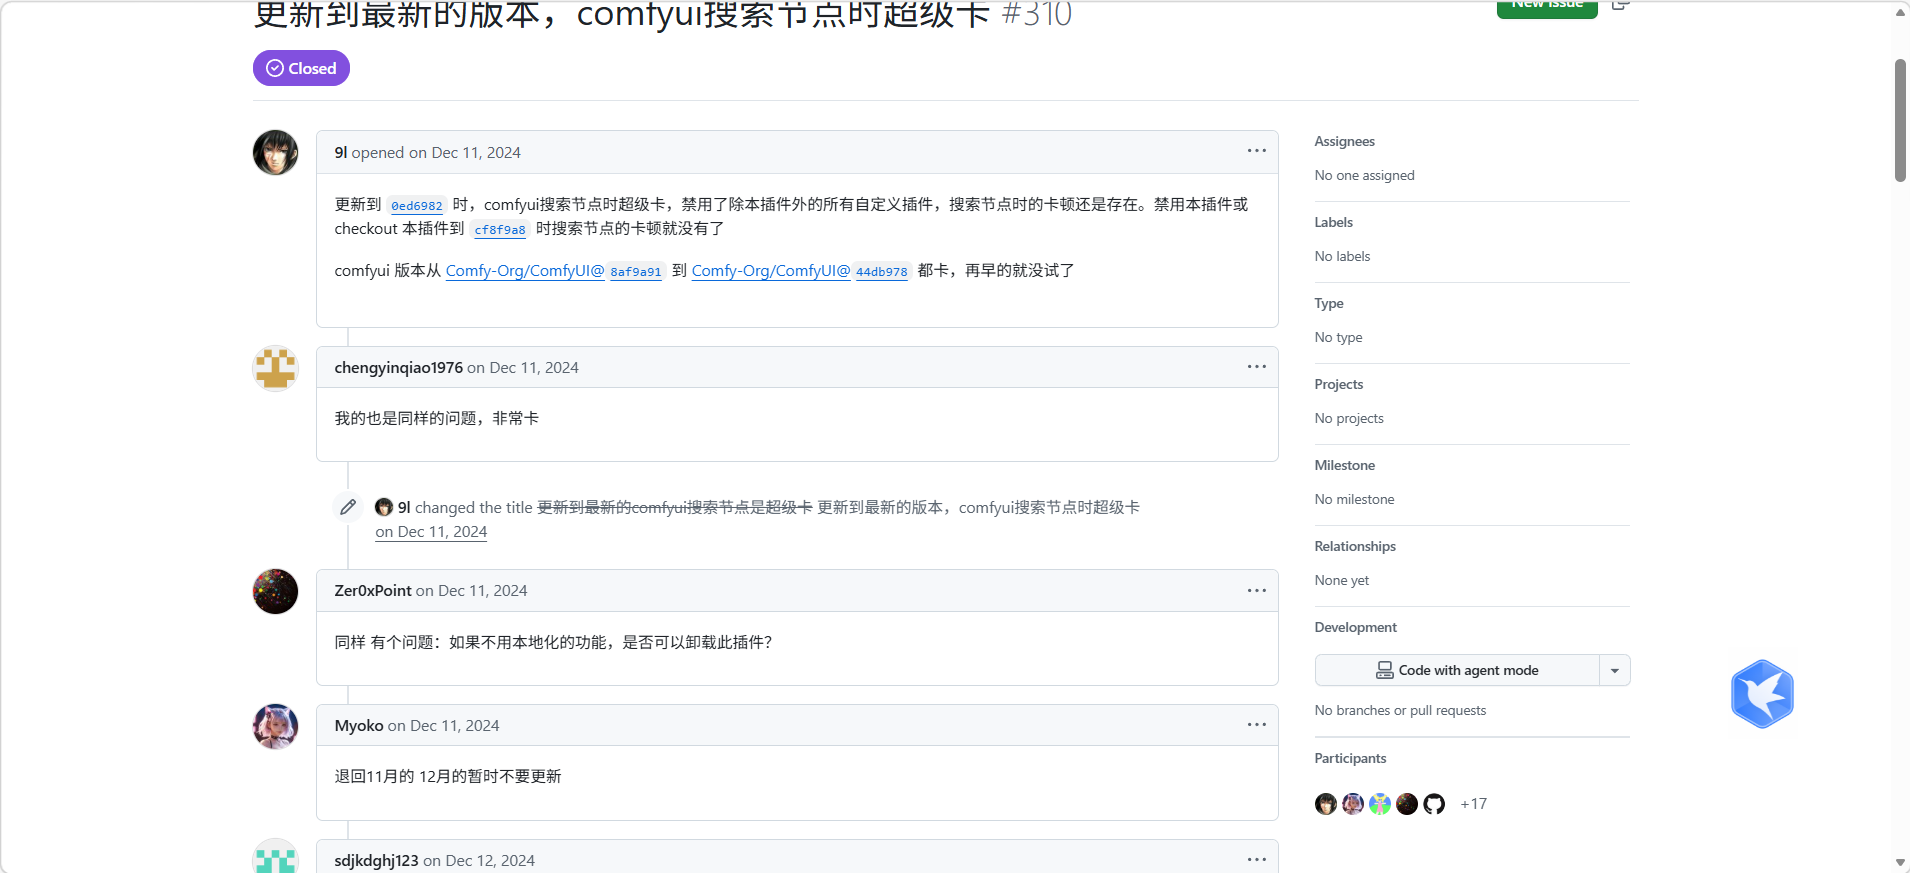Open the GitHub logo participant avatar

(x=1434, y=804)
